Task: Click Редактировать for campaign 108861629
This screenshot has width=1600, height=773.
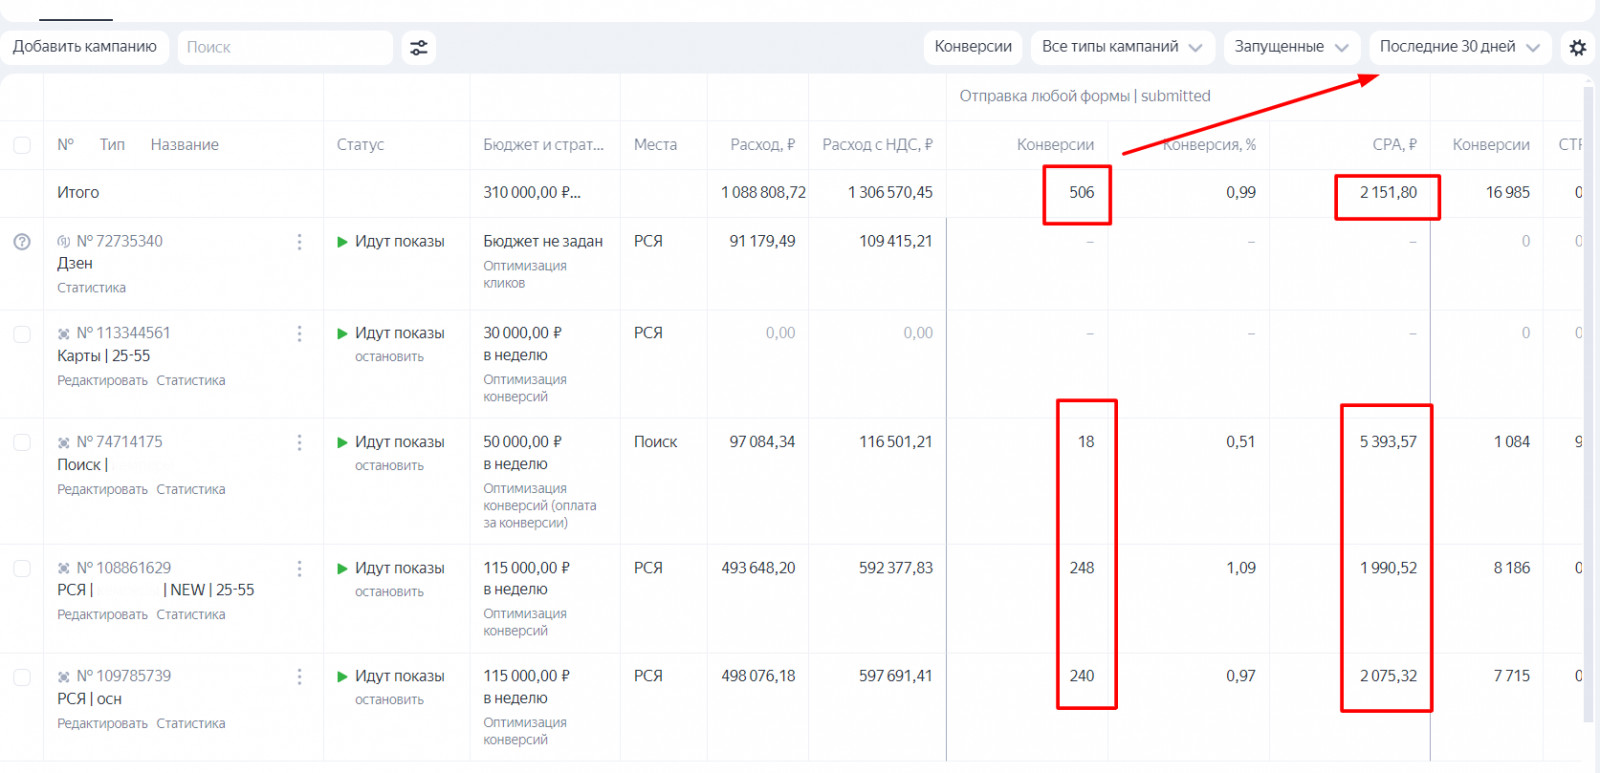Action: (102, 615)
